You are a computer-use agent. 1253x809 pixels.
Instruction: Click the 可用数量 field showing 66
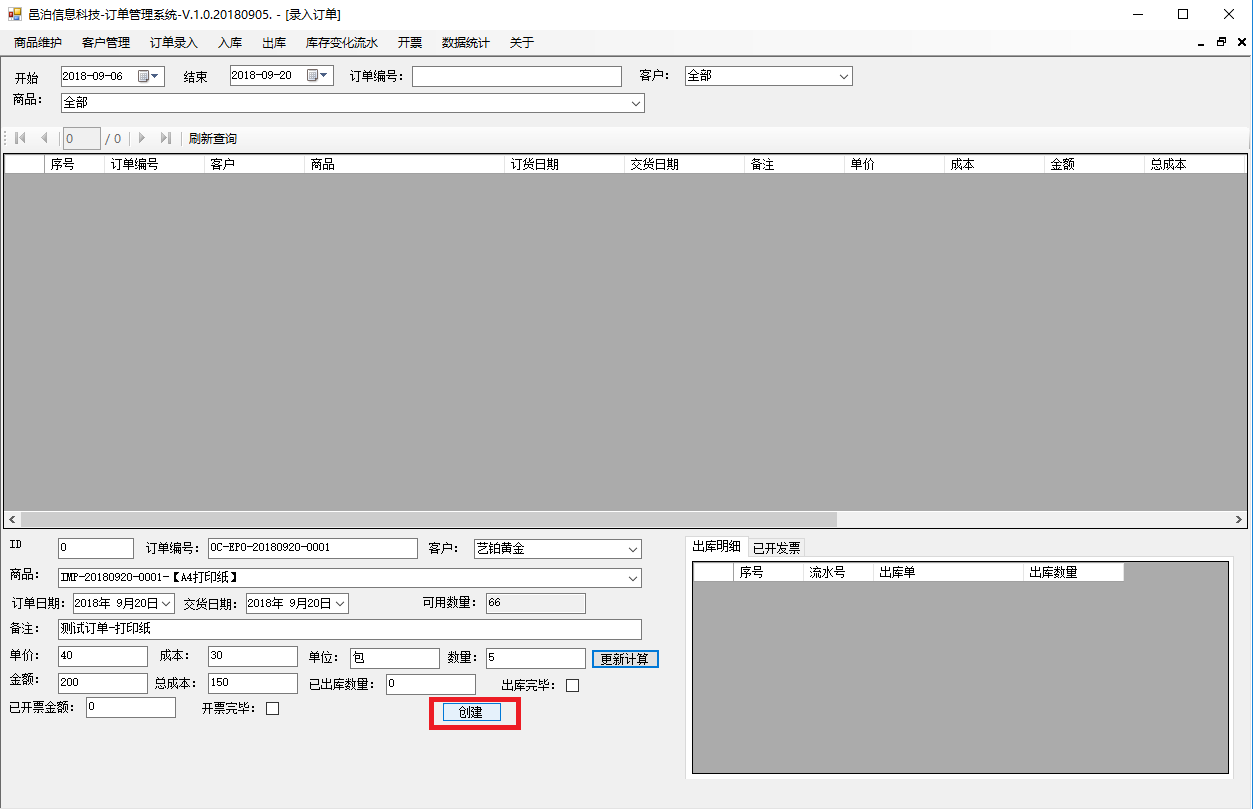(536, 603)
